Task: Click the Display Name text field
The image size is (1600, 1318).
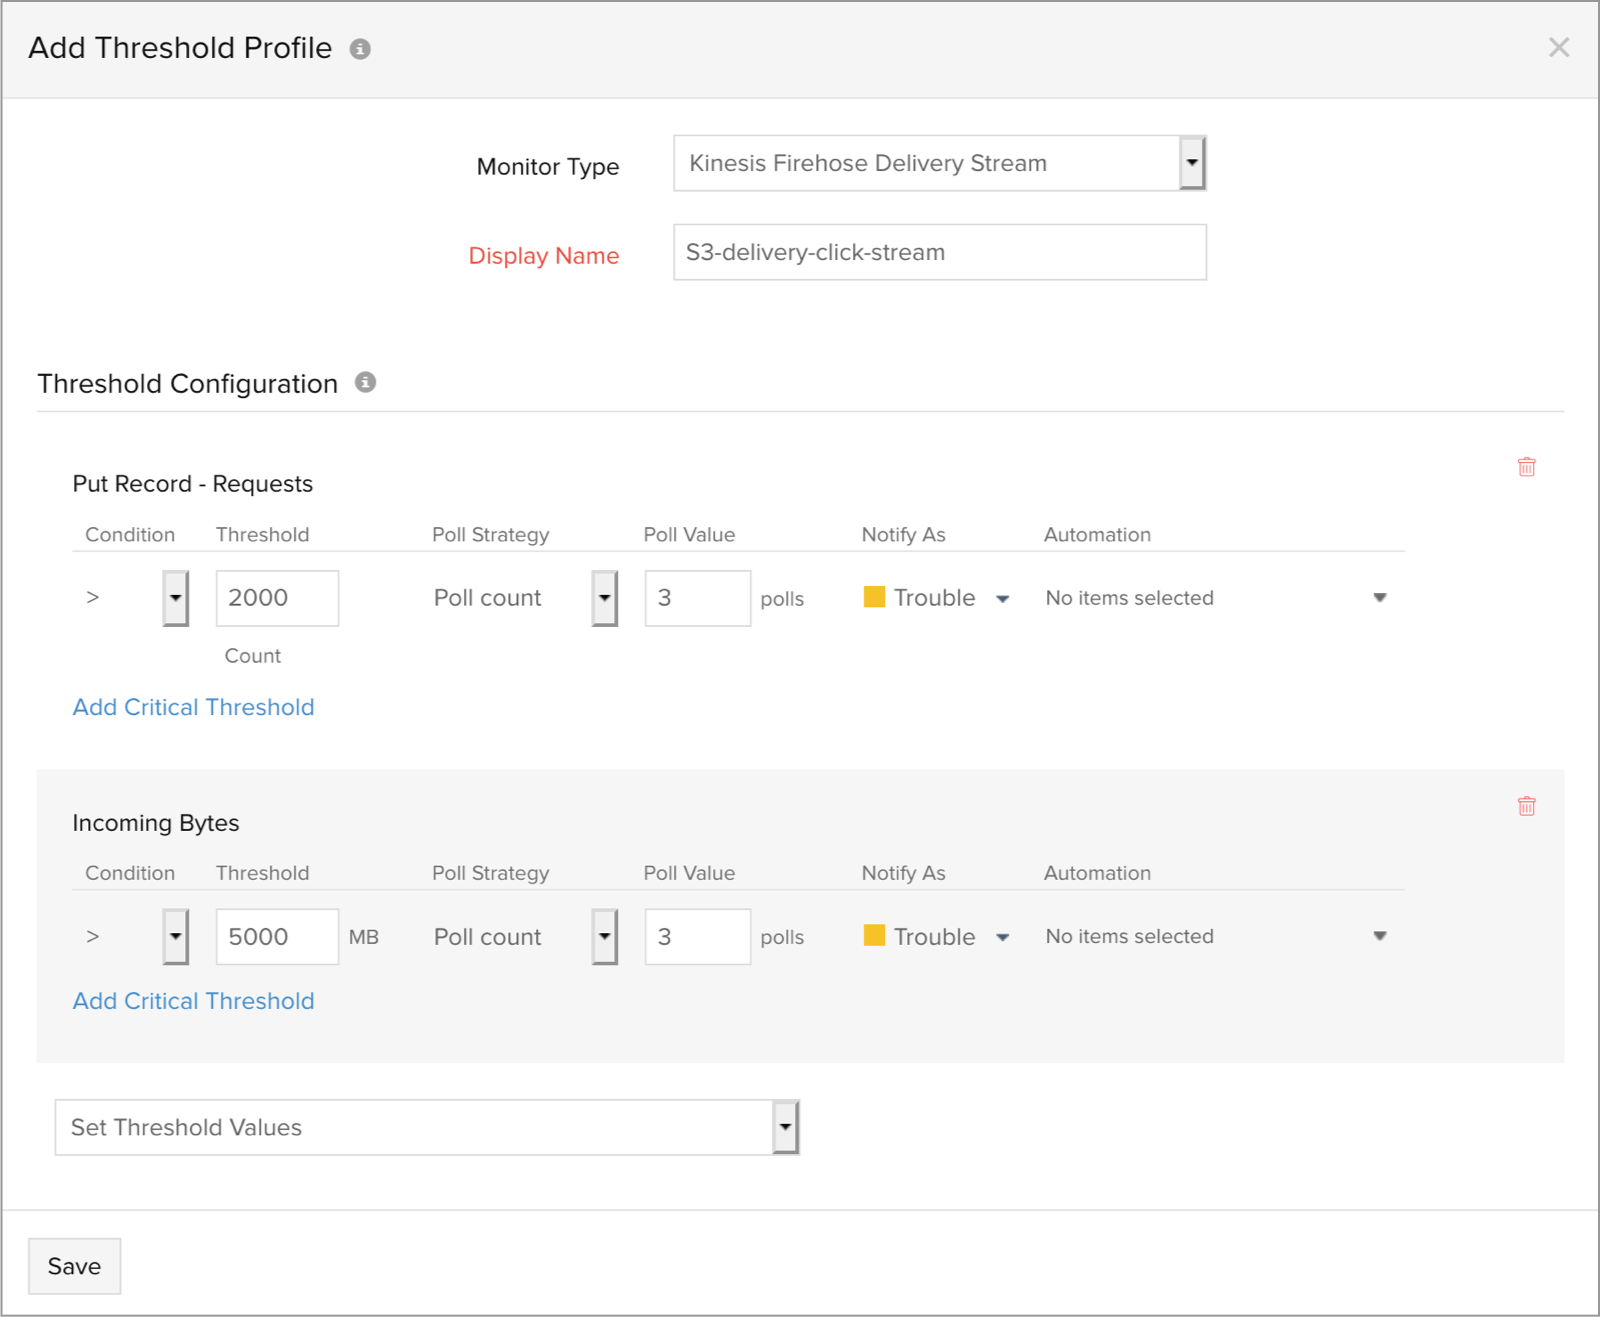Action: tap(939, 252)
